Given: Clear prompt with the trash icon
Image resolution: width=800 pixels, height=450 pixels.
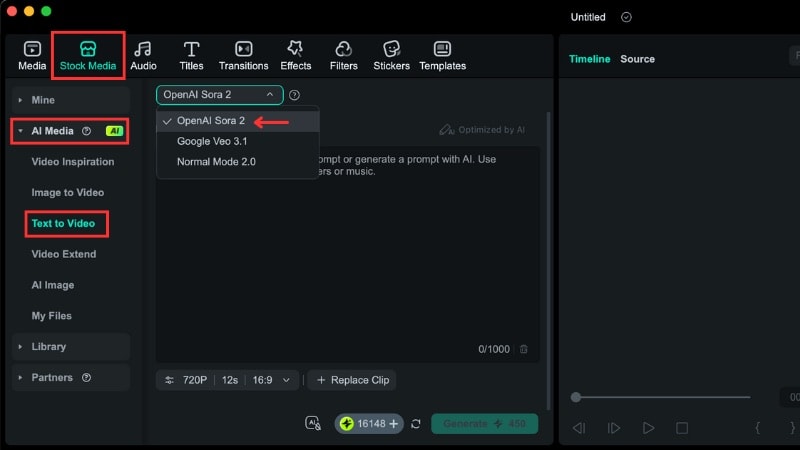Looking at the screenshot, I should (x=523, y=349).
